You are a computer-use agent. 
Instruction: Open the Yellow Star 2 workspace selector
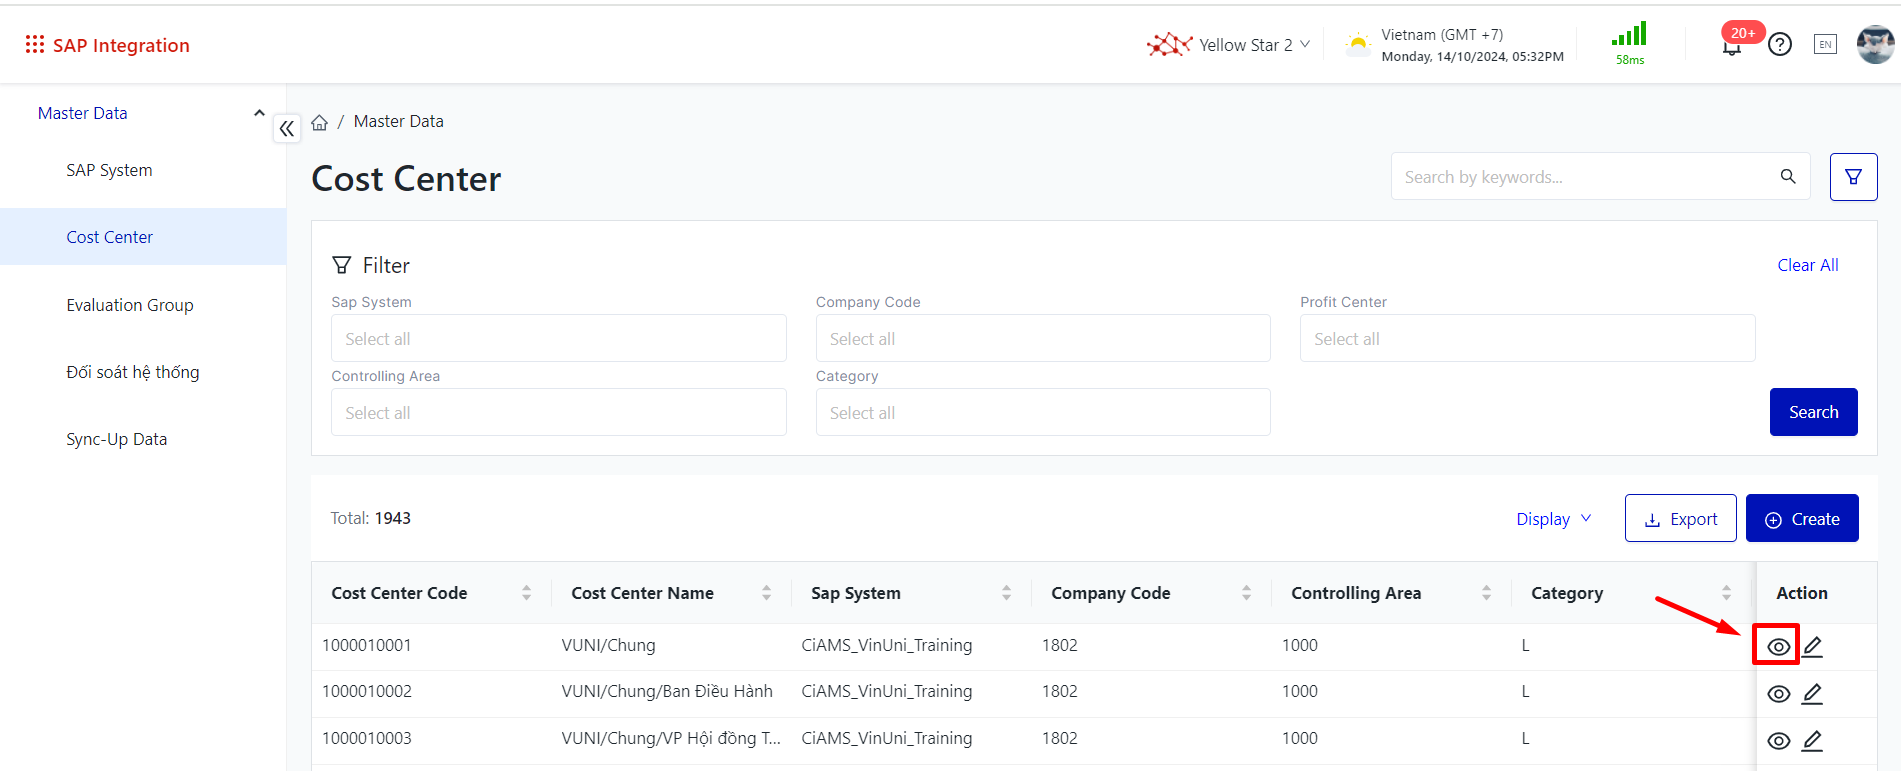pyautogui.click(x=1230, y=45)
